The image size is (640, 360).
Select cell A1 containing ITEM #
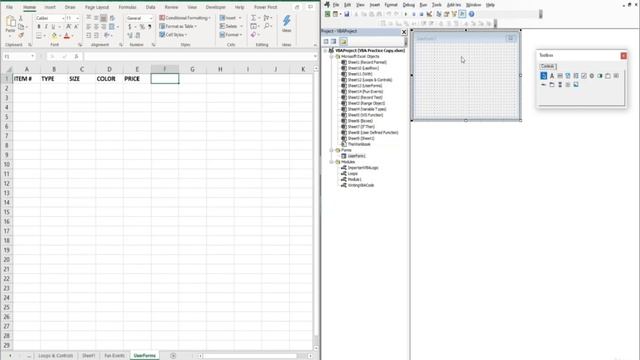(x=27, y=78)
